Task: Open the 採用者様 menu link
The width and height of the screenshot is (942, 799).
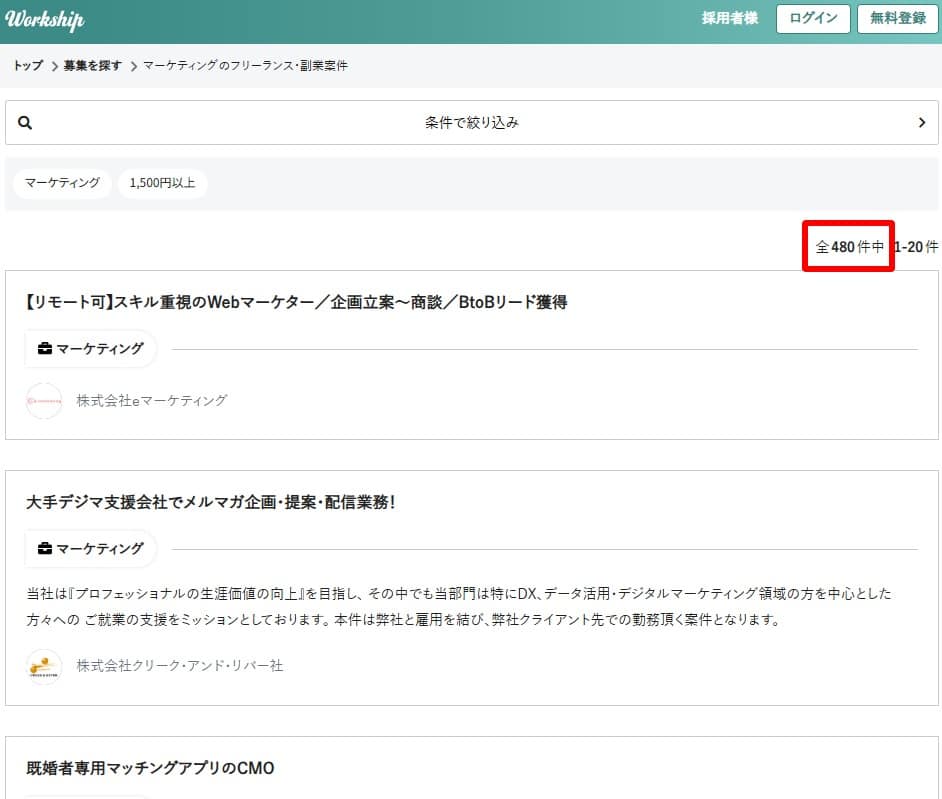Action: point(730,19)
